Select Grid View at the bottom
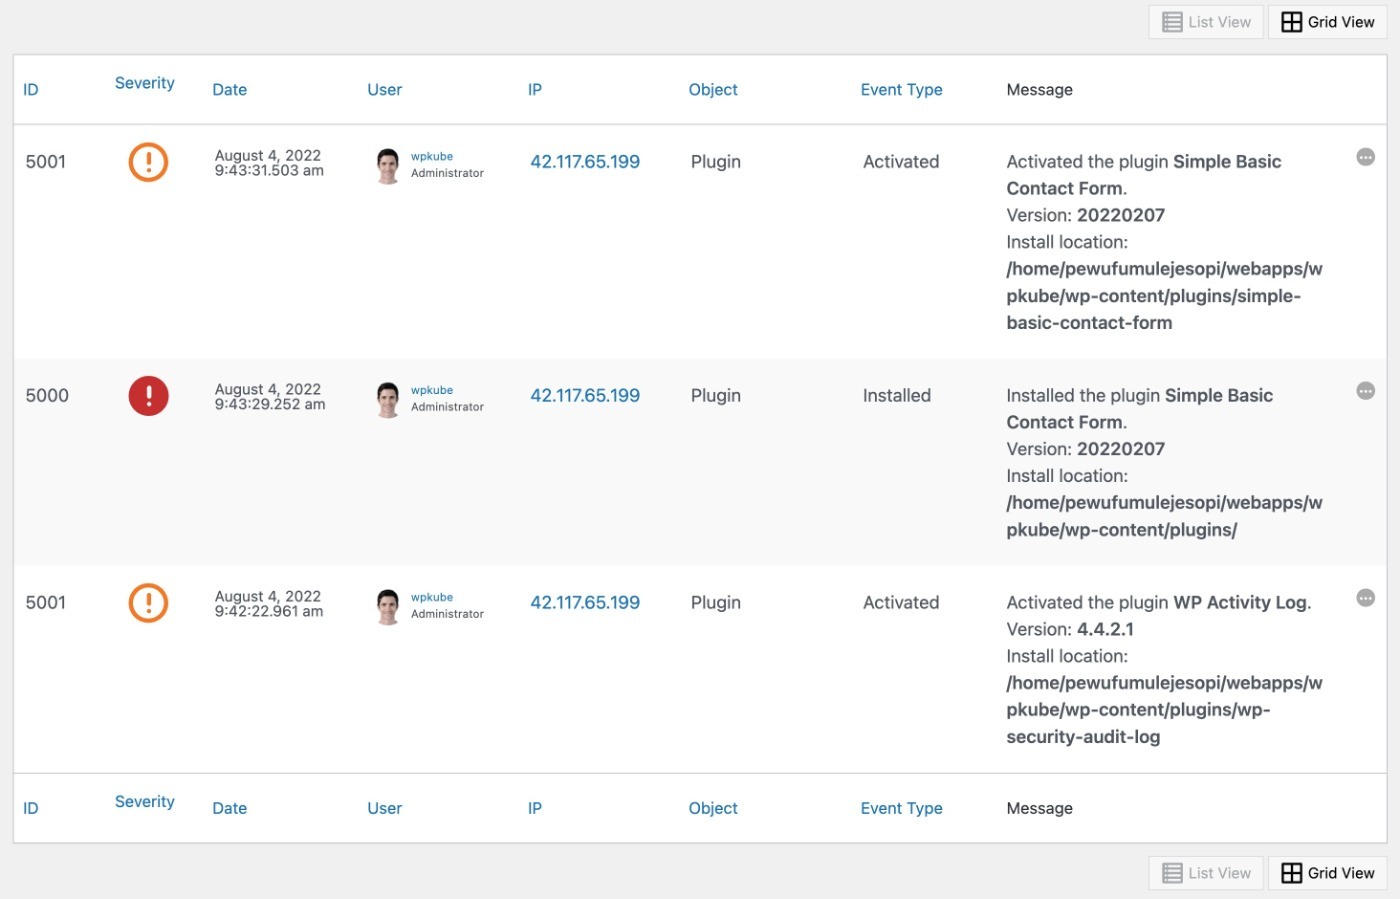This screenshot has height=899, width=1400. [1327, 873]
